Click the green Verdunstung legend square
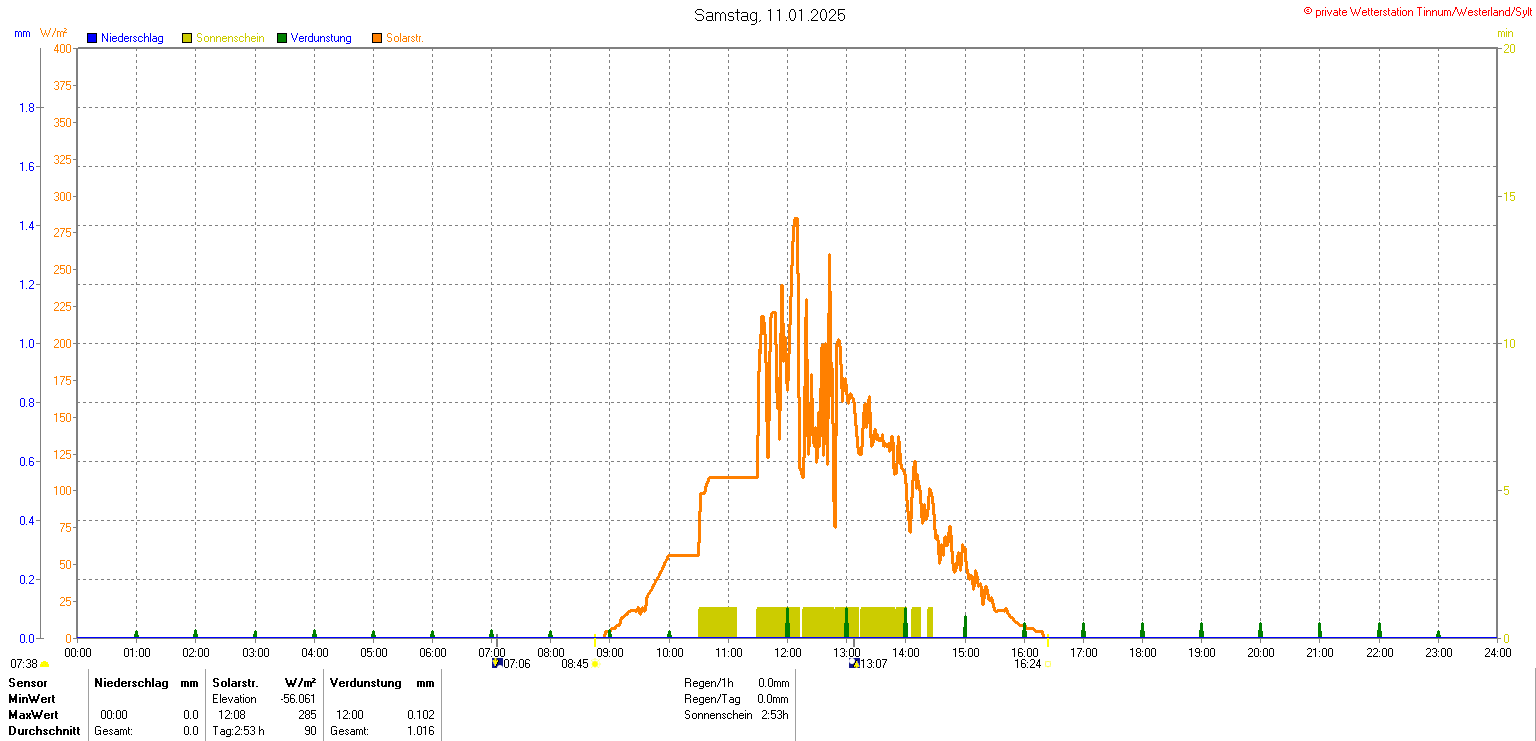Viewport: 1536px width, 741px height. coord(282,38)
